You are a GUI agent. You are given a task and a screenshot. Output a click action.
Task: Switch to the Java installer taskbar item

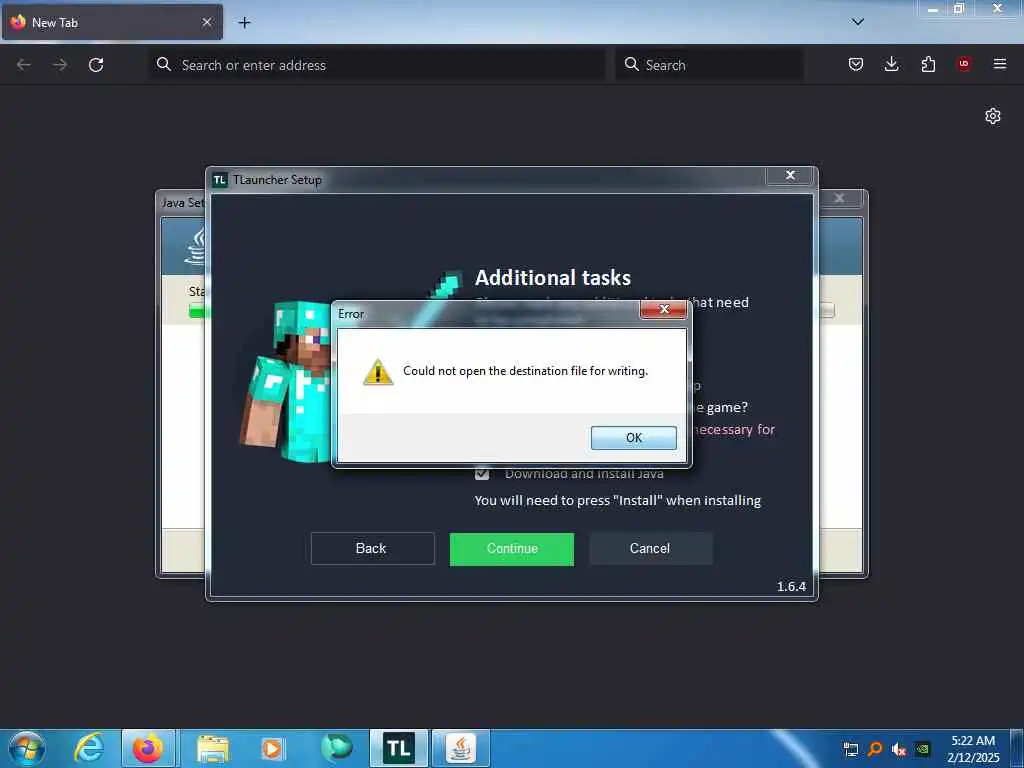[461, 748]
